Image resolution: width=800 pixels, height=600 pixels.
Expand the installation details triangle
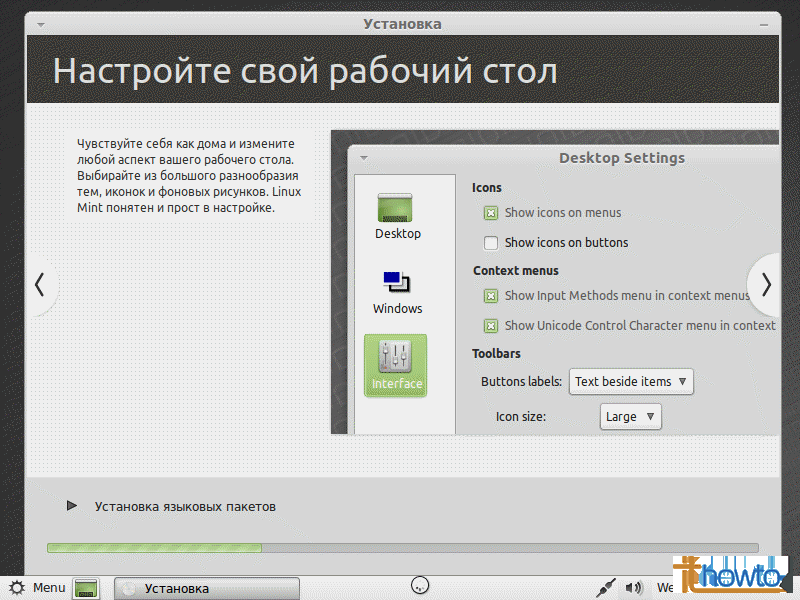point(71,506)
